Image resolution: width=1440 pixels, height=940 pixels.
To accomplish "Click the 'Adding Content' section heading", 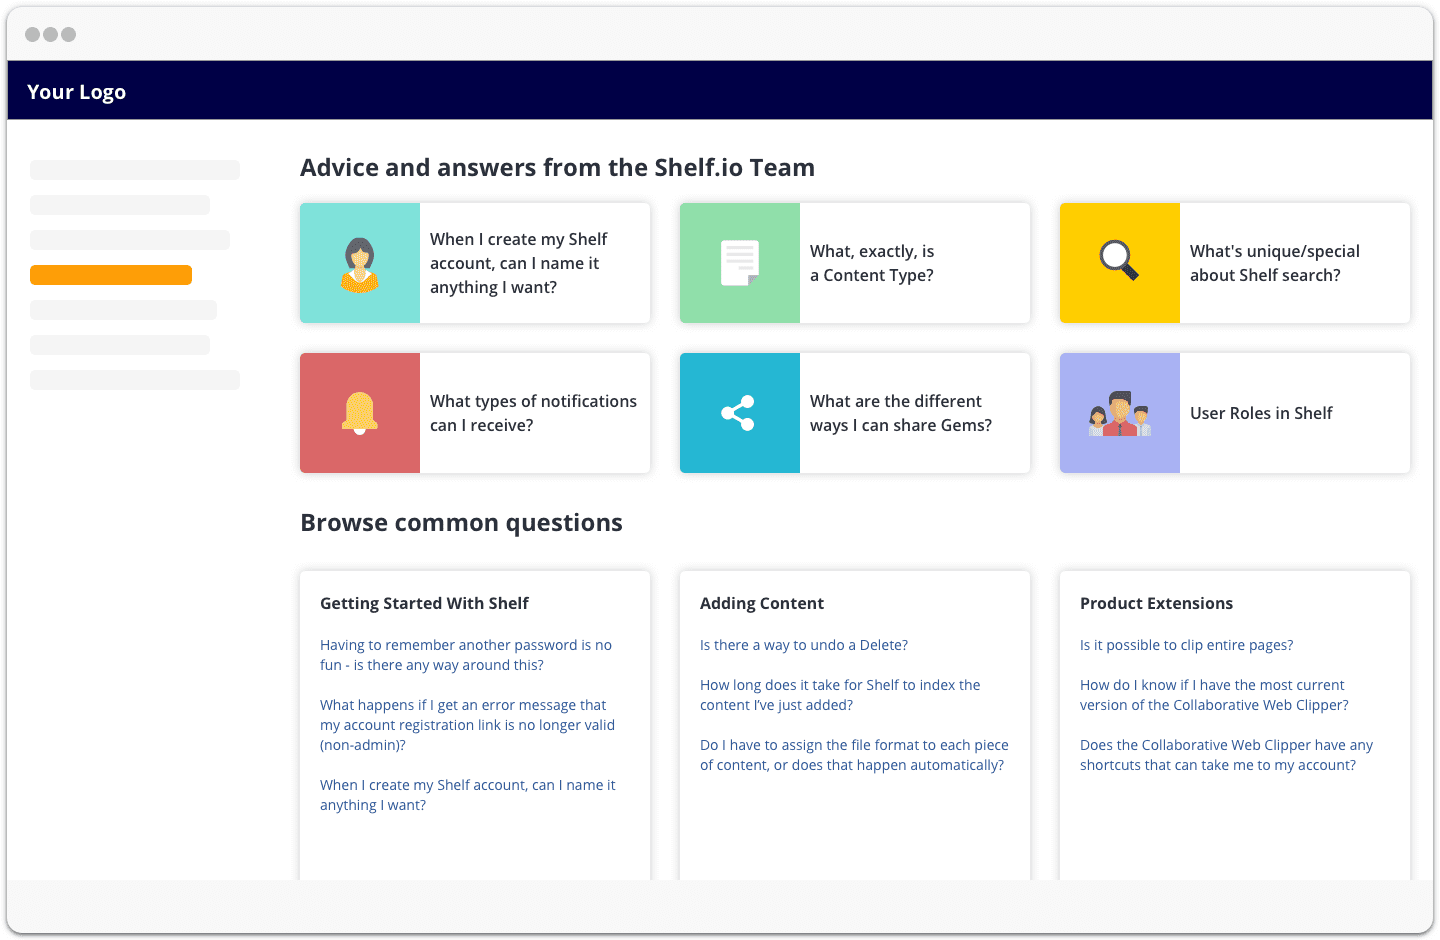I will point(762,603).
